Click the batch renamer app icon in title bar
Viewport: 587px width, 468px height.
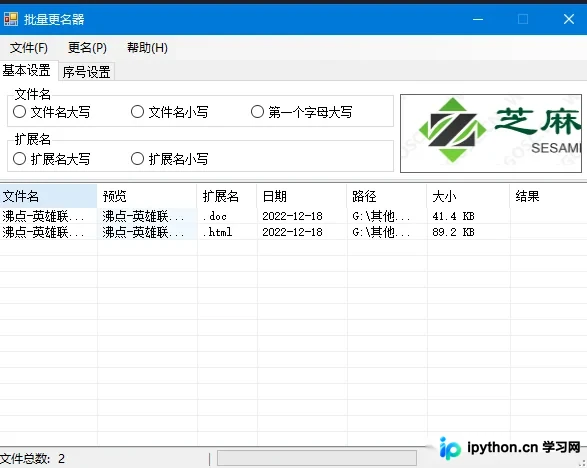11,19
